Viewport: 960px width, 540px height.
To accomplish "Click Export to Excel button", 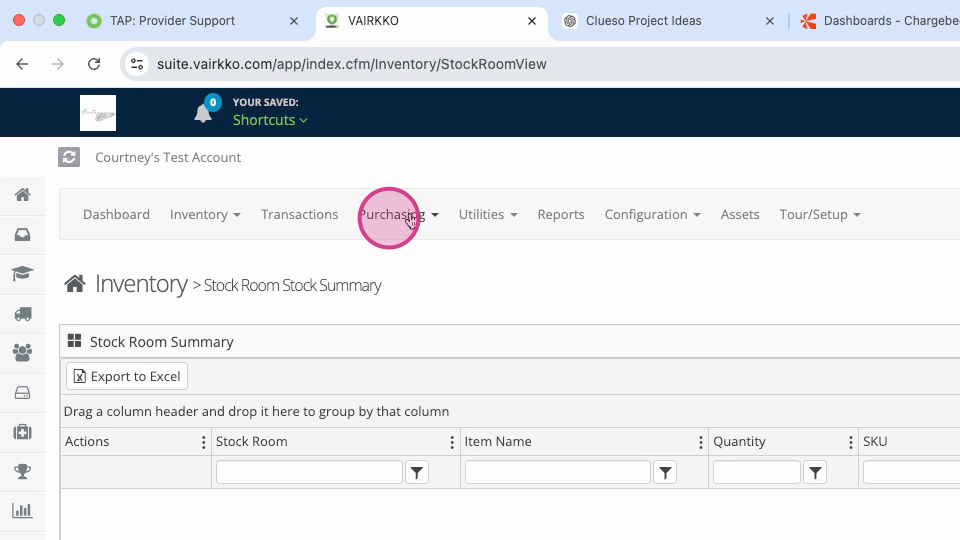I will [x=127, y=376].
